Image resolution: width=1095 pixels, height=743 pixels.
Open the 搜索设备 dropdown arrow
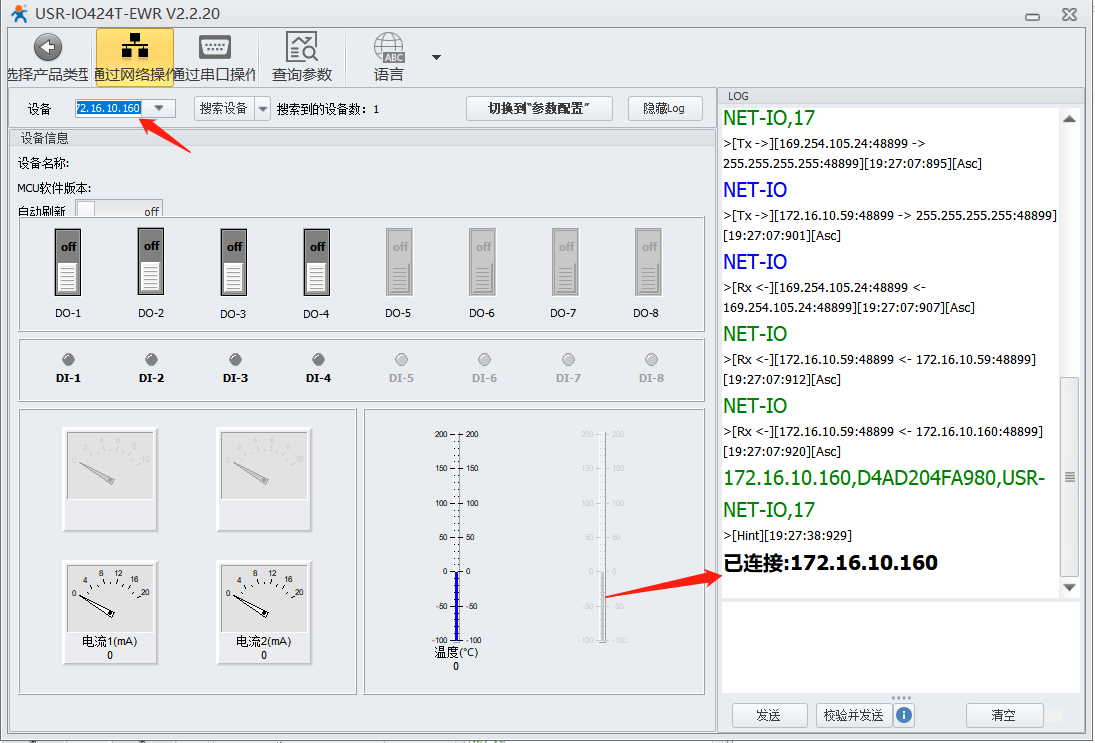coord(262,108)
